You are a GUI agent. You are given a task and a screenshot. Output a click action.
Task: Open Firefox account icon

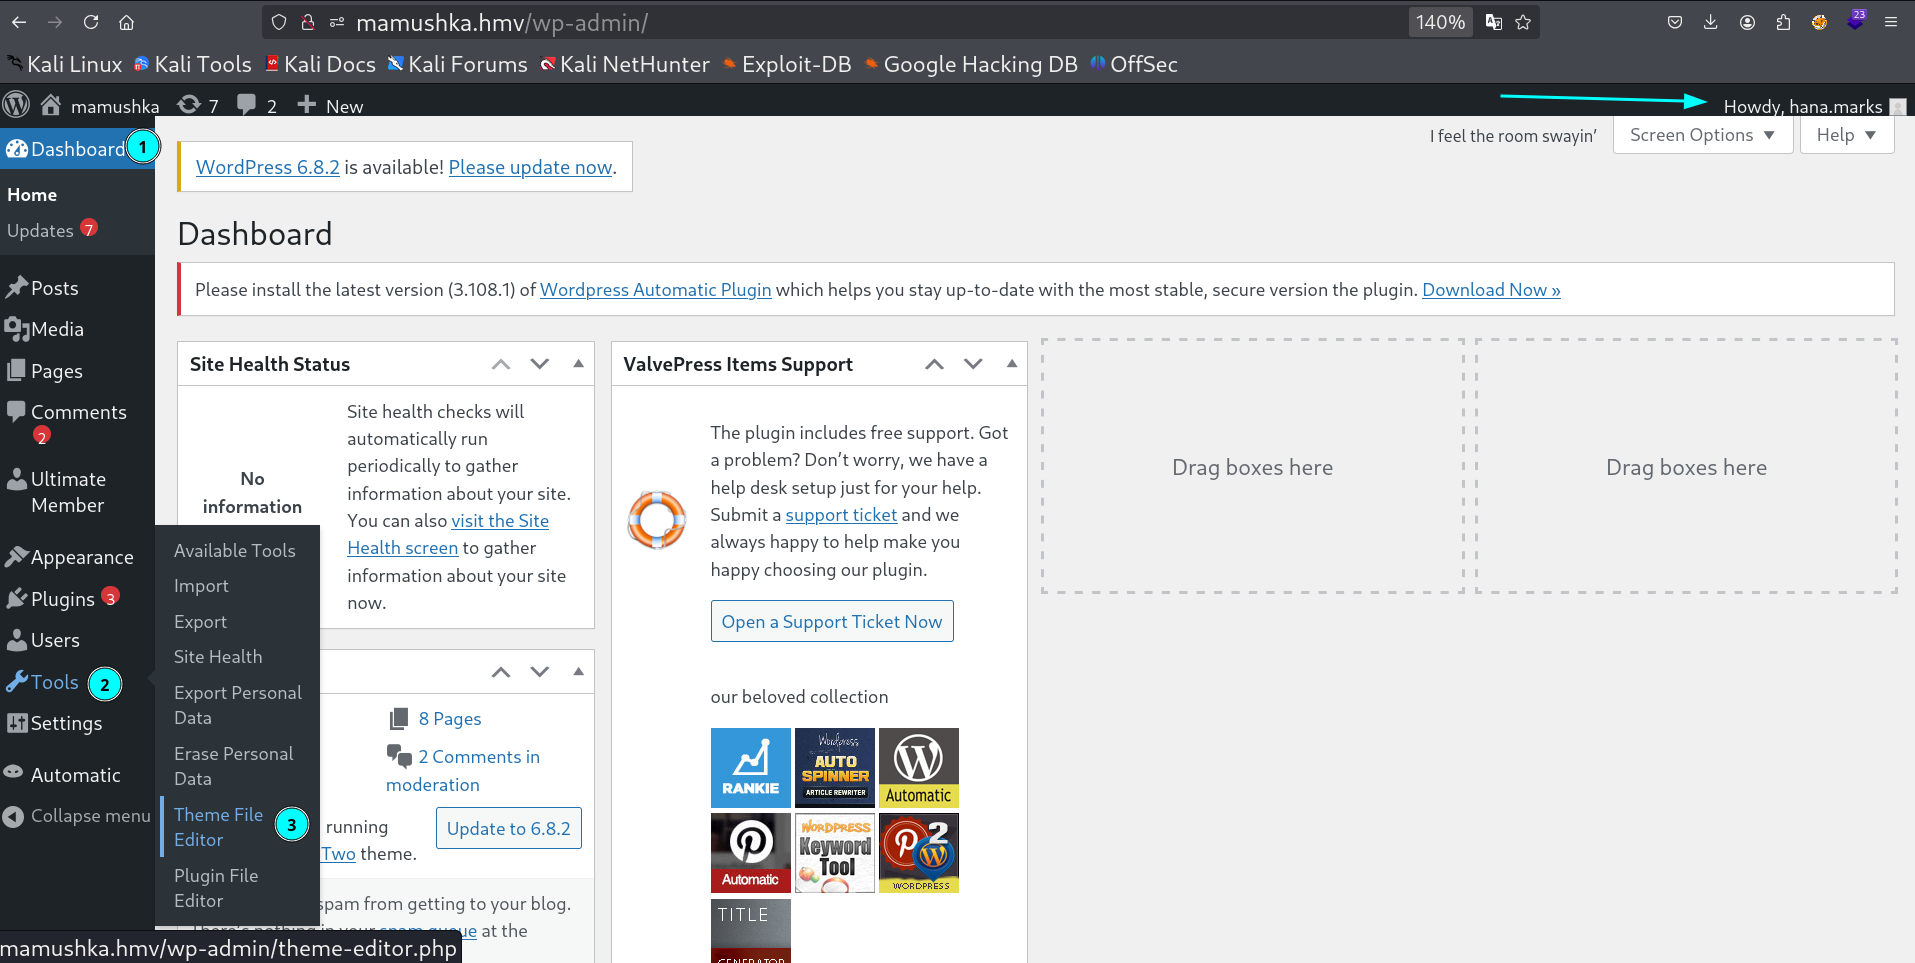point(1747,22)
